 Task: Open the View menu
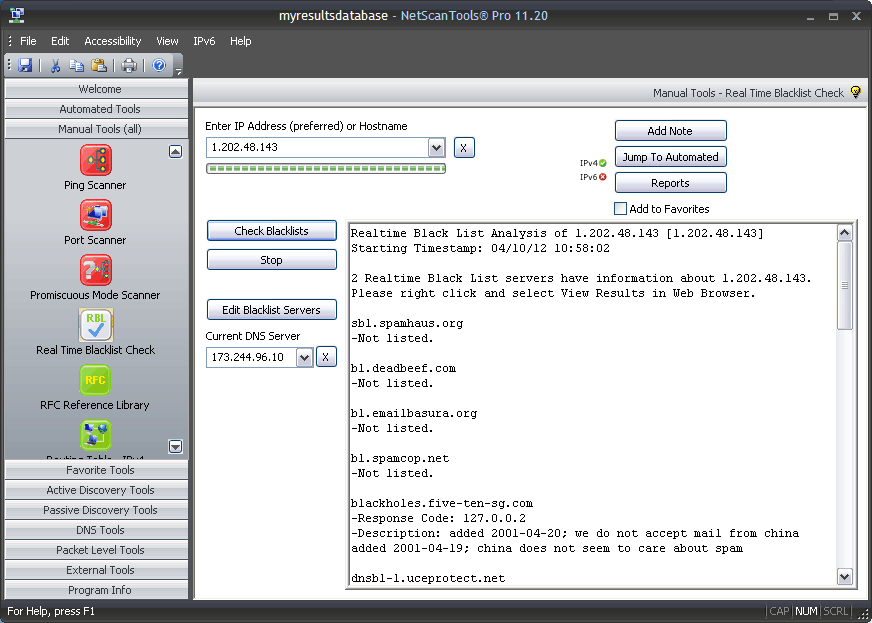[x=167, y=41]
